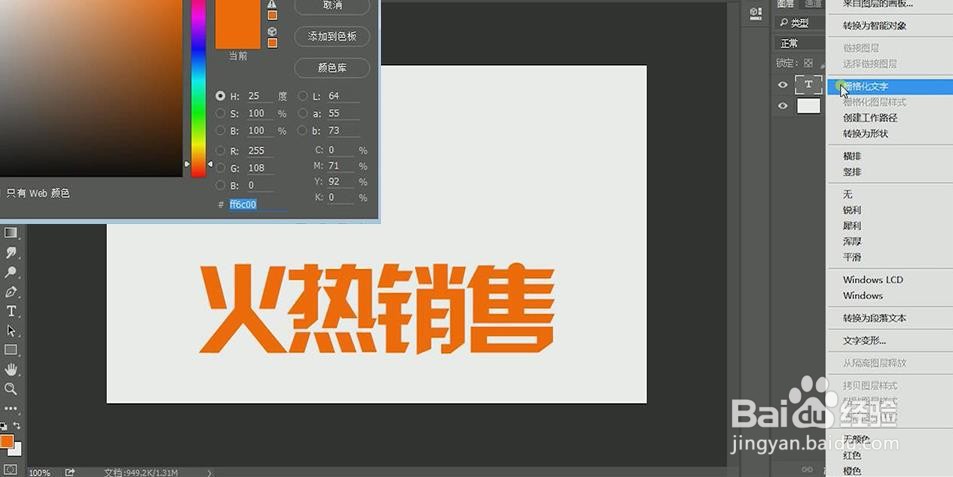Open the Edit Toolbar three-dots button
Viewport: 953px width, 477px height.
(10, 408)
